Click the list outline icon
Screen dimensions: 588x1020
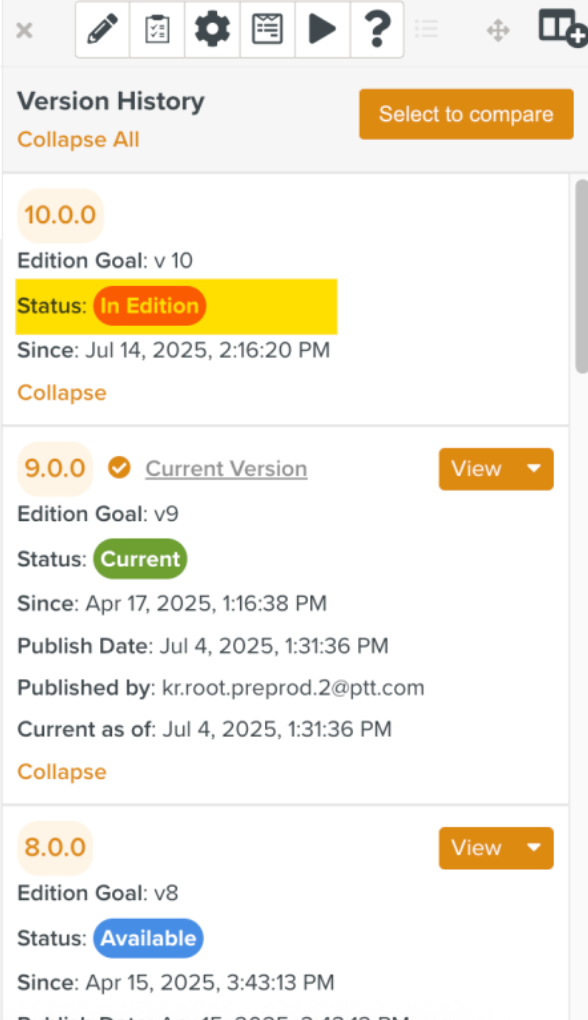point(427,29)
